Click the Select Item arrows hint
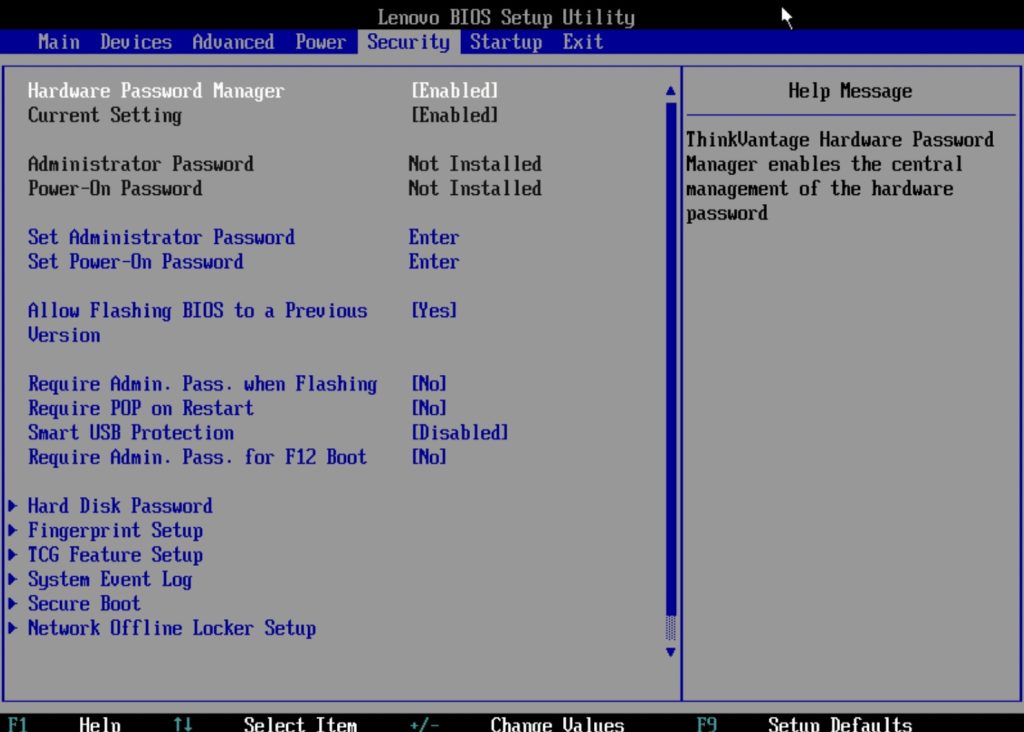The image size is (1024, 732). (x=265, y=724)
